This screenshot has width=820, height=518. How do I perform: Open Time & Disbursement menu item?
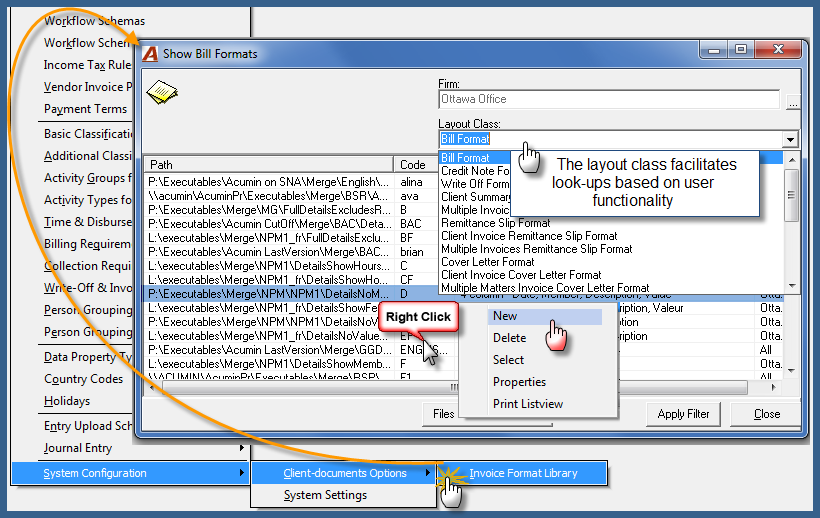pos(88,222)
